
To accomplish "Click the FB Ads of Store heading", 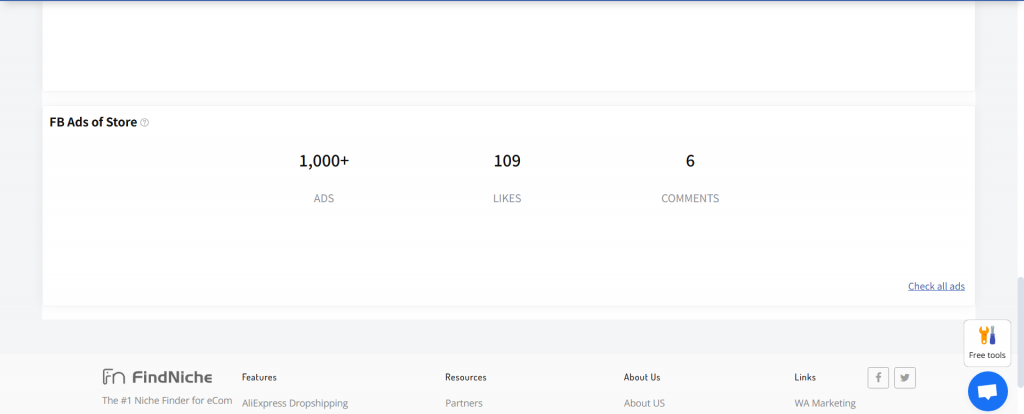I will coord(93,122).
